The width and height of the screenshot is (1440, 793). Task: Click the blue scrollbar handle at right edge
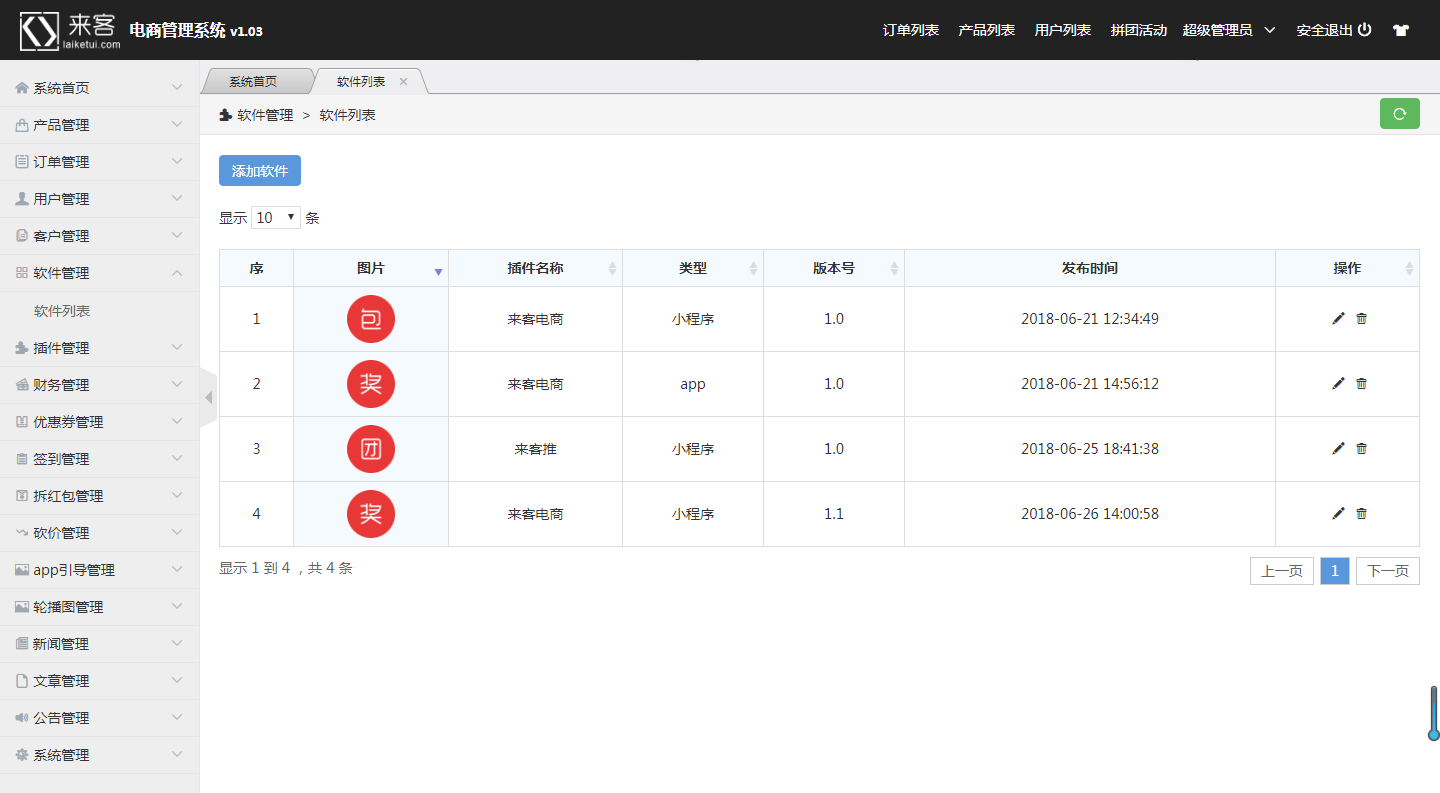1434,713
